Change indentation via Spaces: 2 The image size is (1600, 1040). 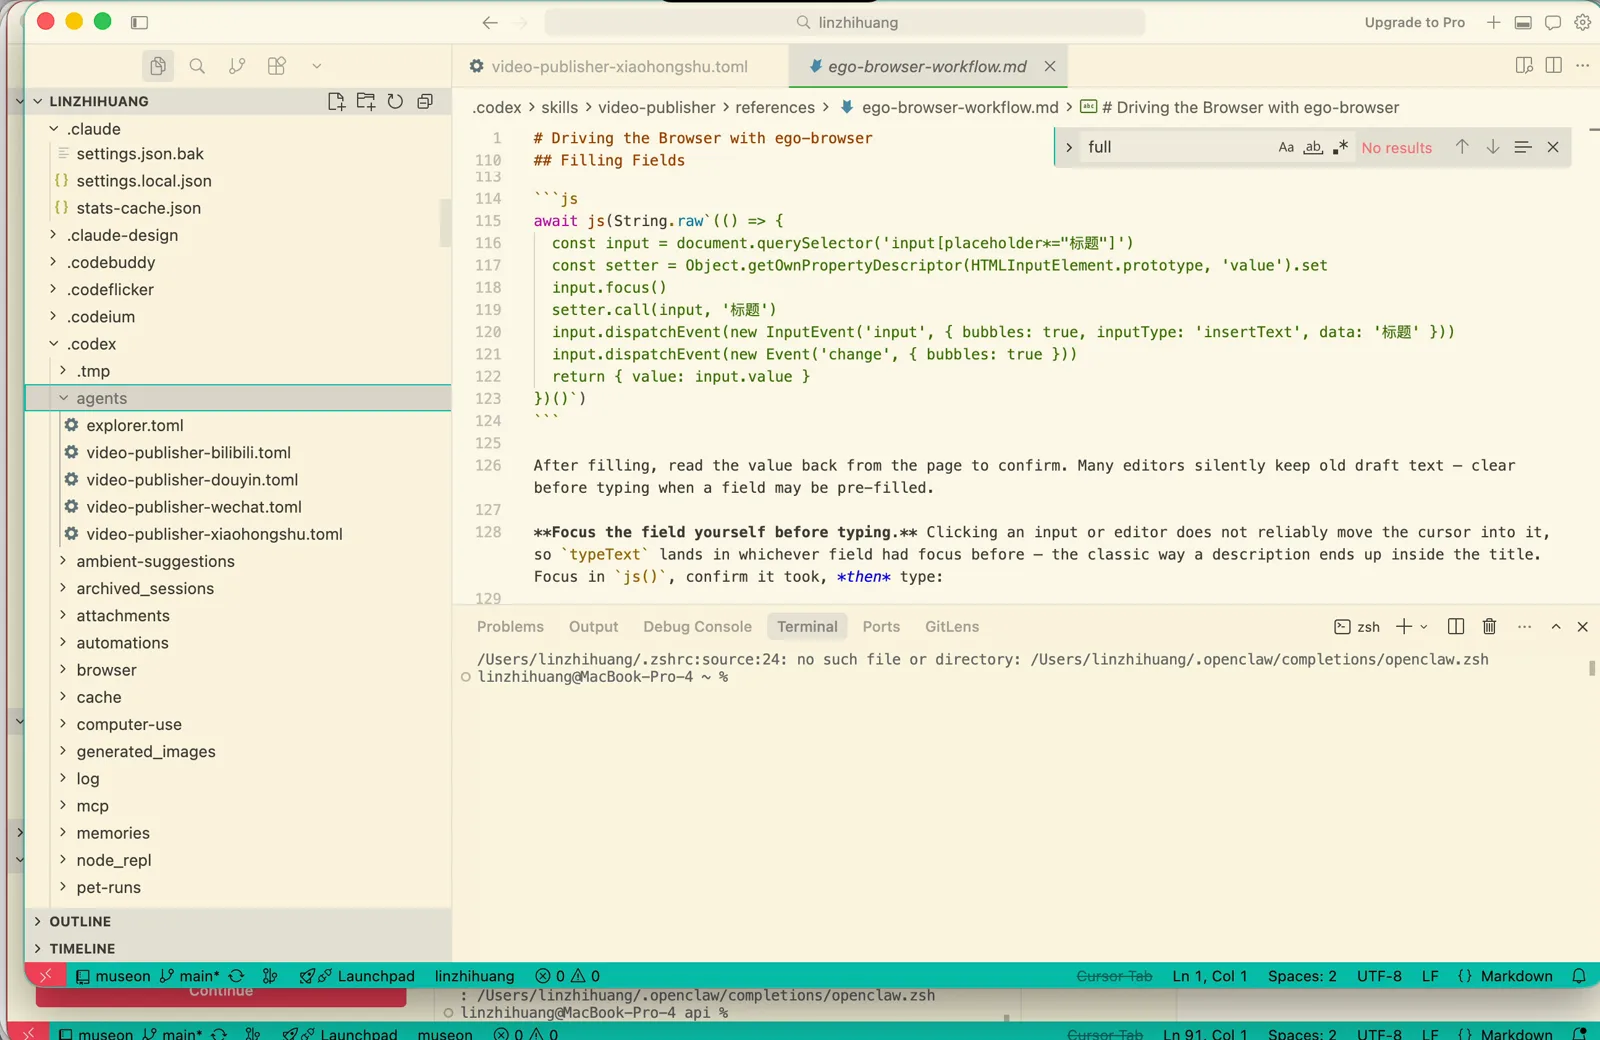(1302, 976)
